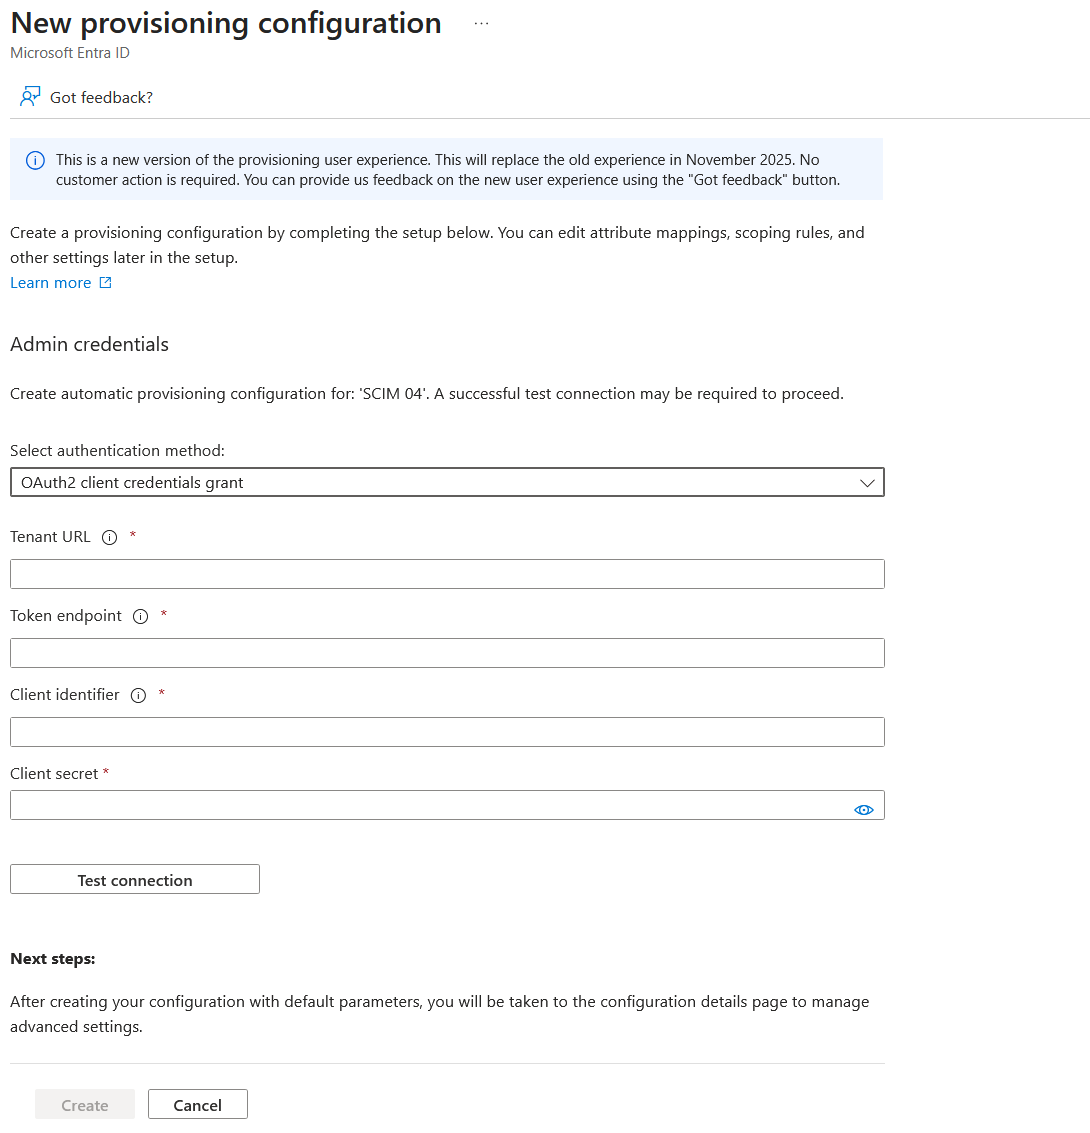Click the Got feedback person icon
This screenshot has width=1090, height=1133.
click(x=30, y=97)
